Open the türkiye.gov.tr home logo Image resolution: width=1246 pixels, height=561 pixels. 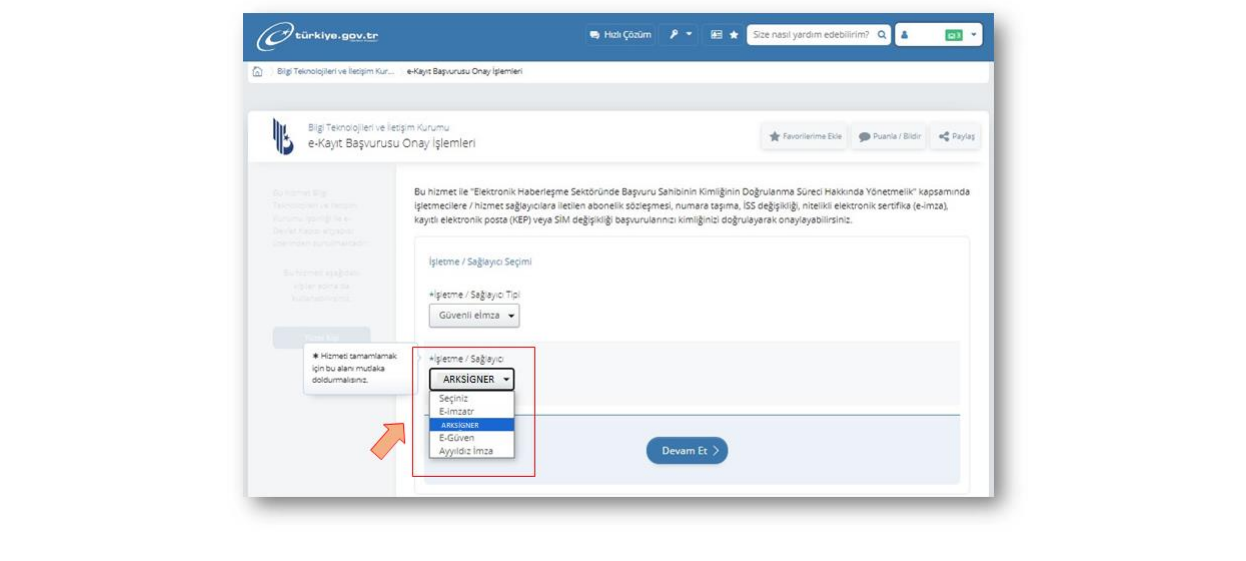[x=318, y=35]
